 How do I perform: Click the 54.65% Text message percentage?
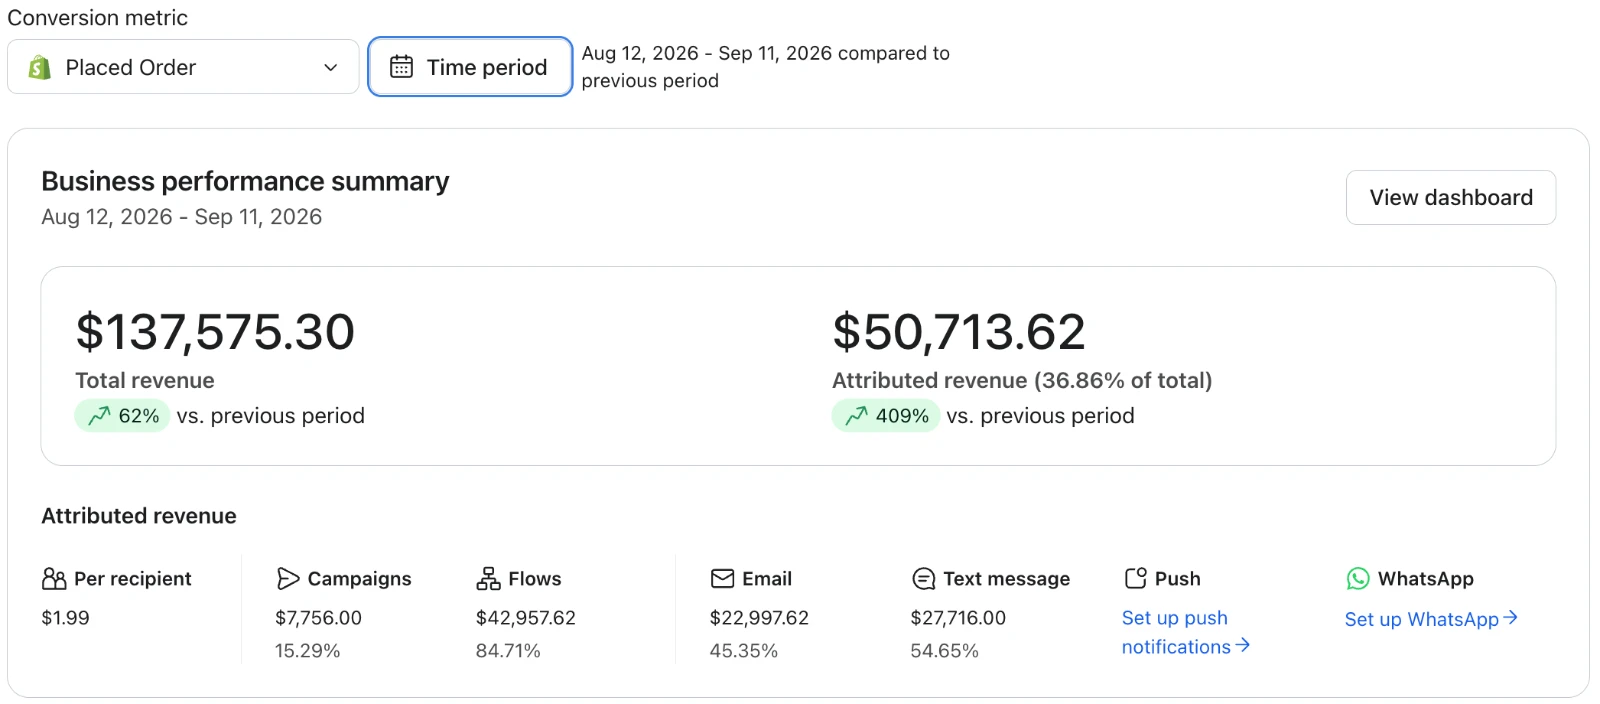(944, 651)
